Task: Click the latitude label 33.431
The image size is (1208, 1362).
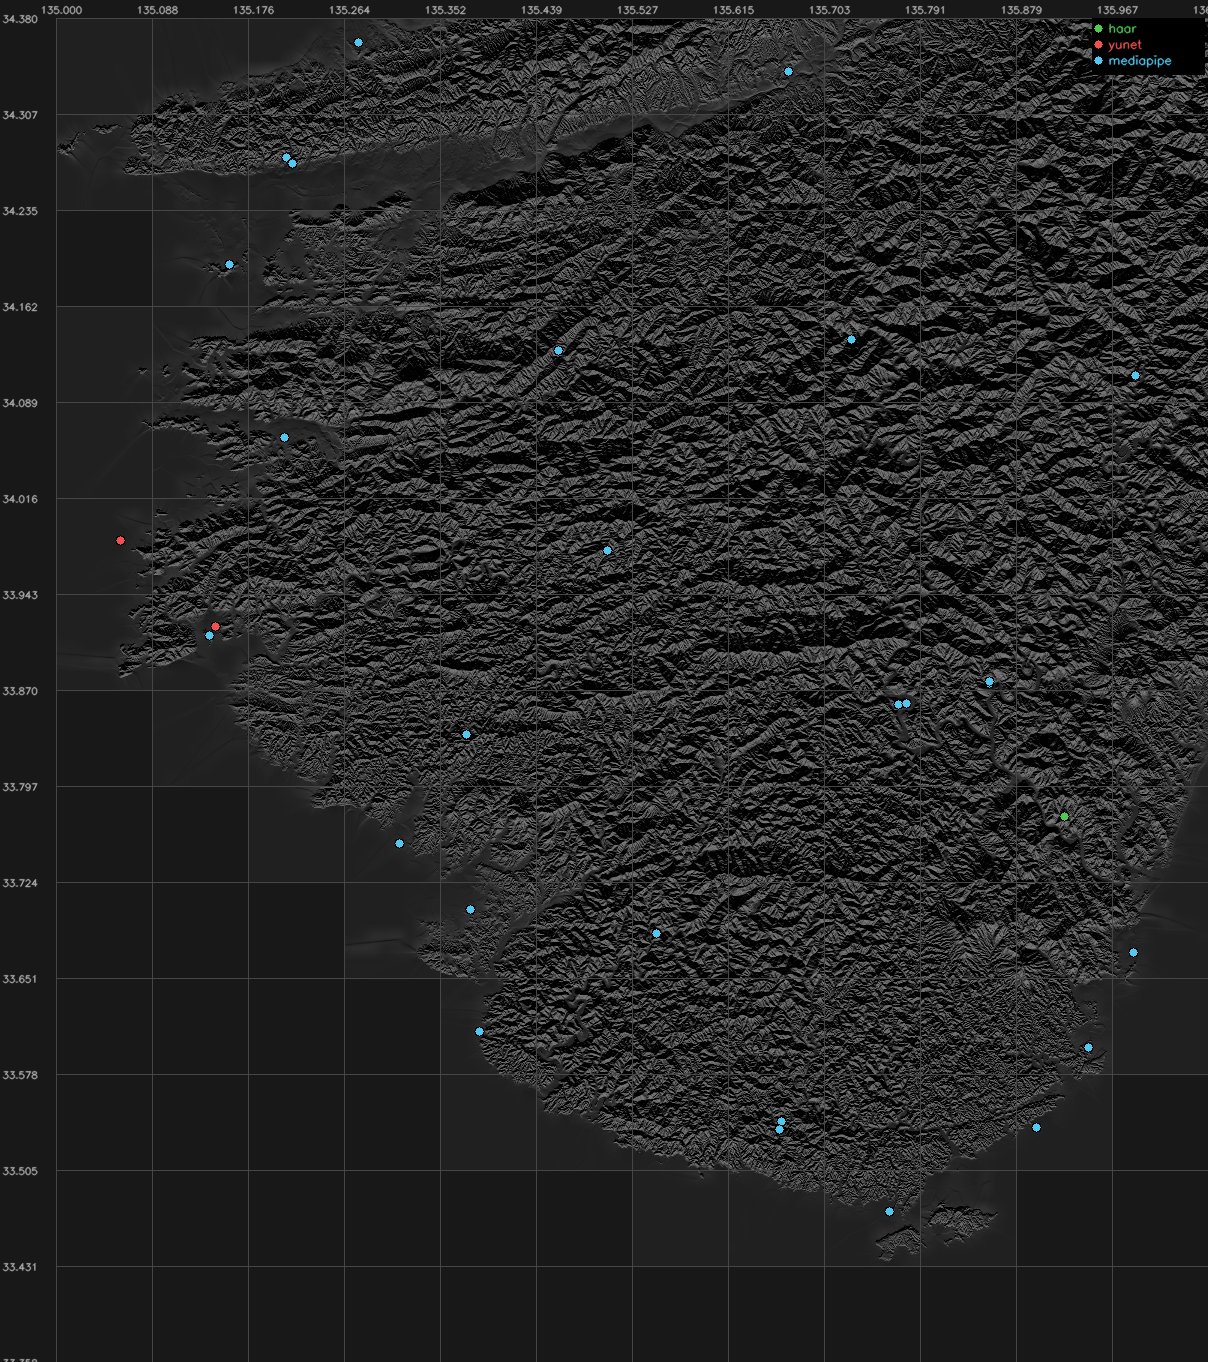Action: [20, 1267]
